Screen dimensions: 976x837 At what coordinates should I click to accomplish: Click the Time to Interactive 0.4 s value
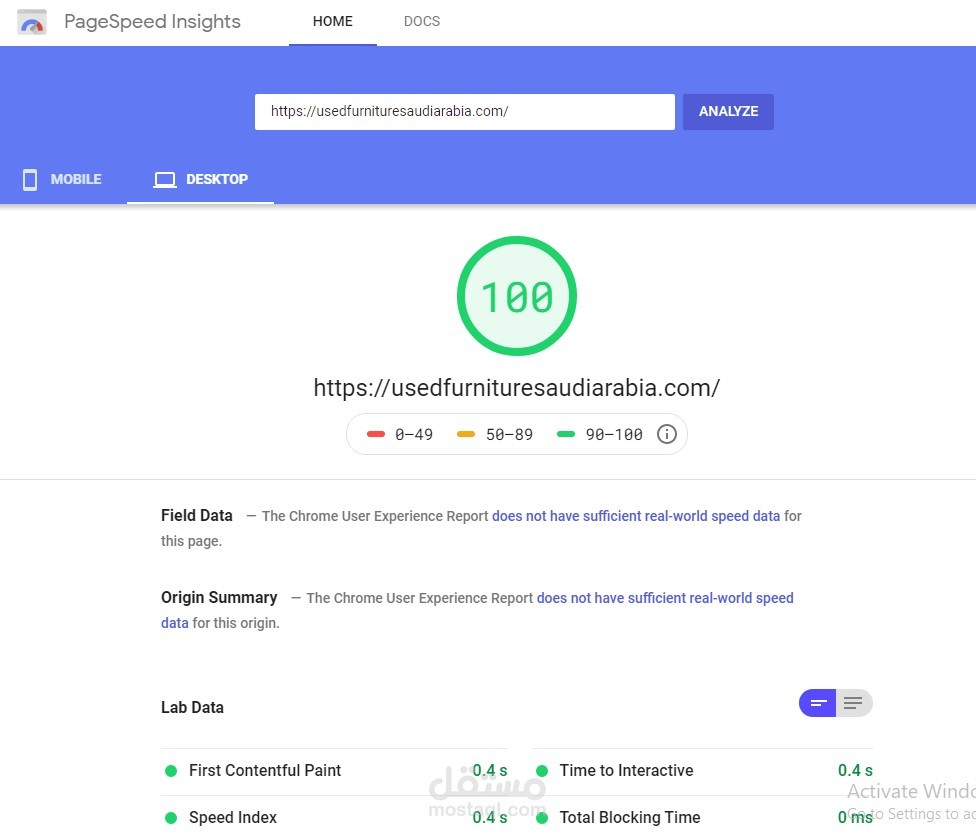click(855, 770)
